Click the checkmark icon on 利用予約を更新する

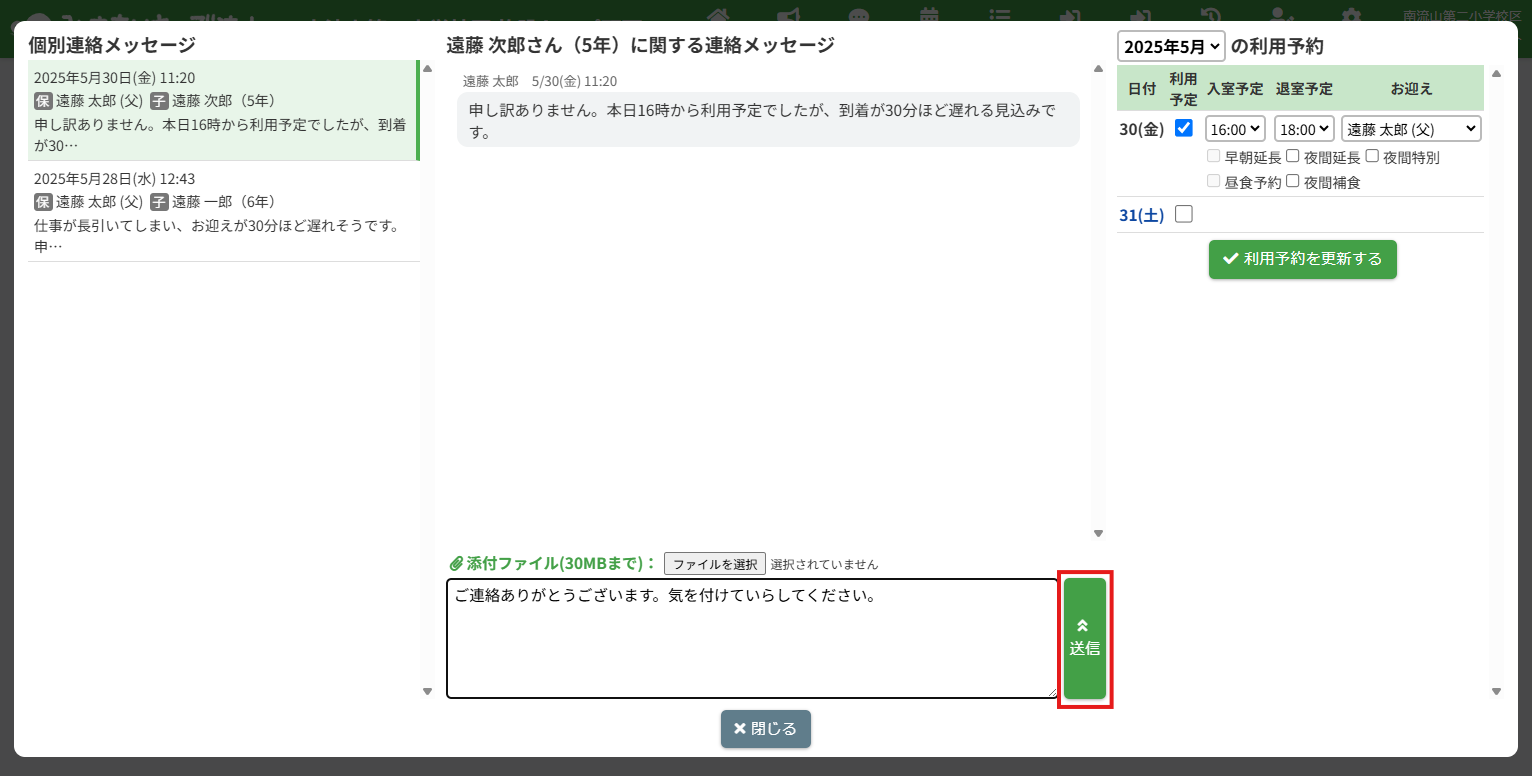1230,259
